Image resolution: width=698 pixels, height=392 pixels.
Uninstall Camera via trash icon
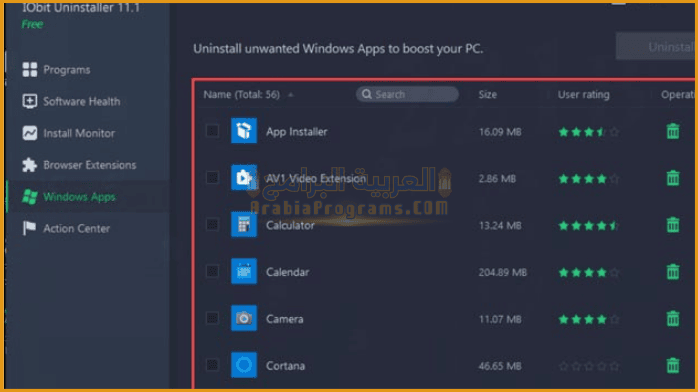(x=673, y=319)
